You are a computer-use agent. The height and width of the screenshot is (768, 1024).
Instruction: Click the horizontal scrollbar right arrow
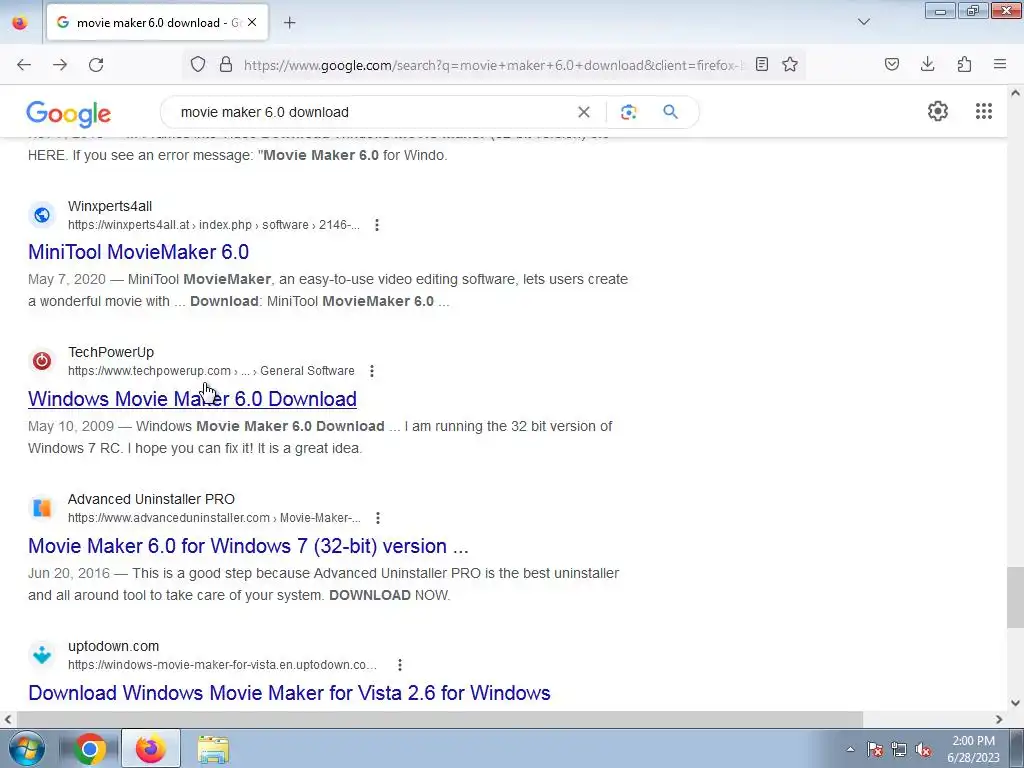(x=999, y=720)
